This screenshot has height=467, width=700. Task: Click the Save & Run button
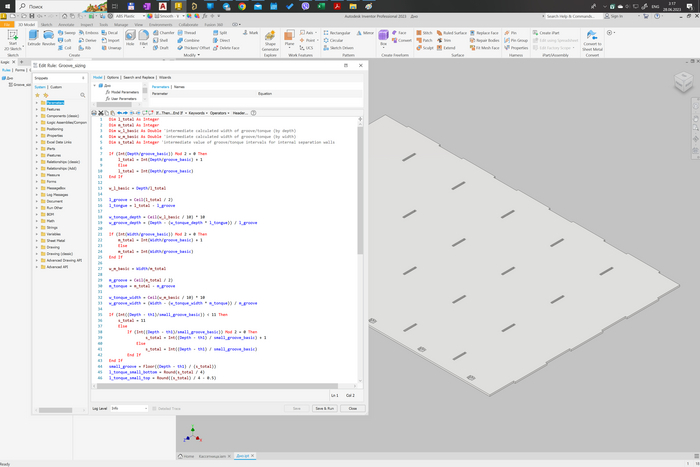[324, 408]
